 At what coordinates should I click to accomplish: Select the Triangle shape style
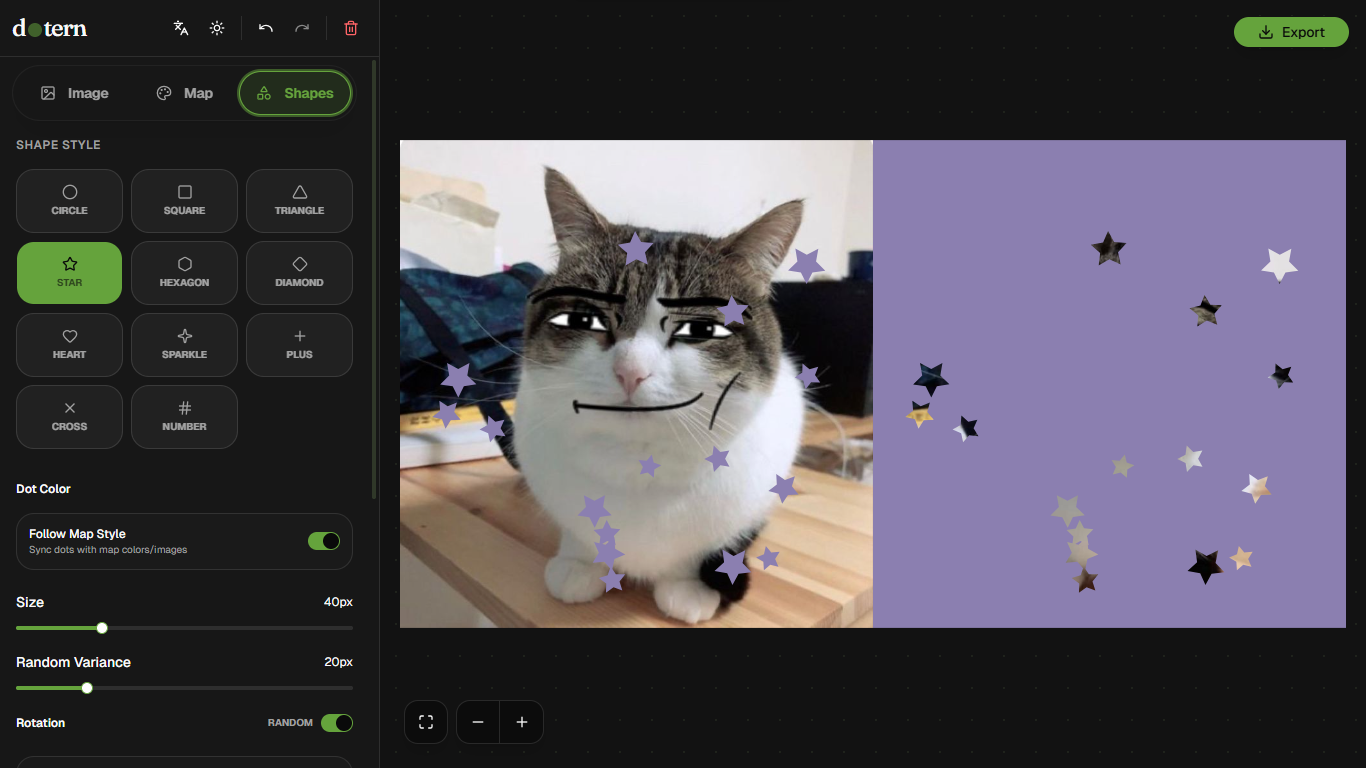[300, 201]
